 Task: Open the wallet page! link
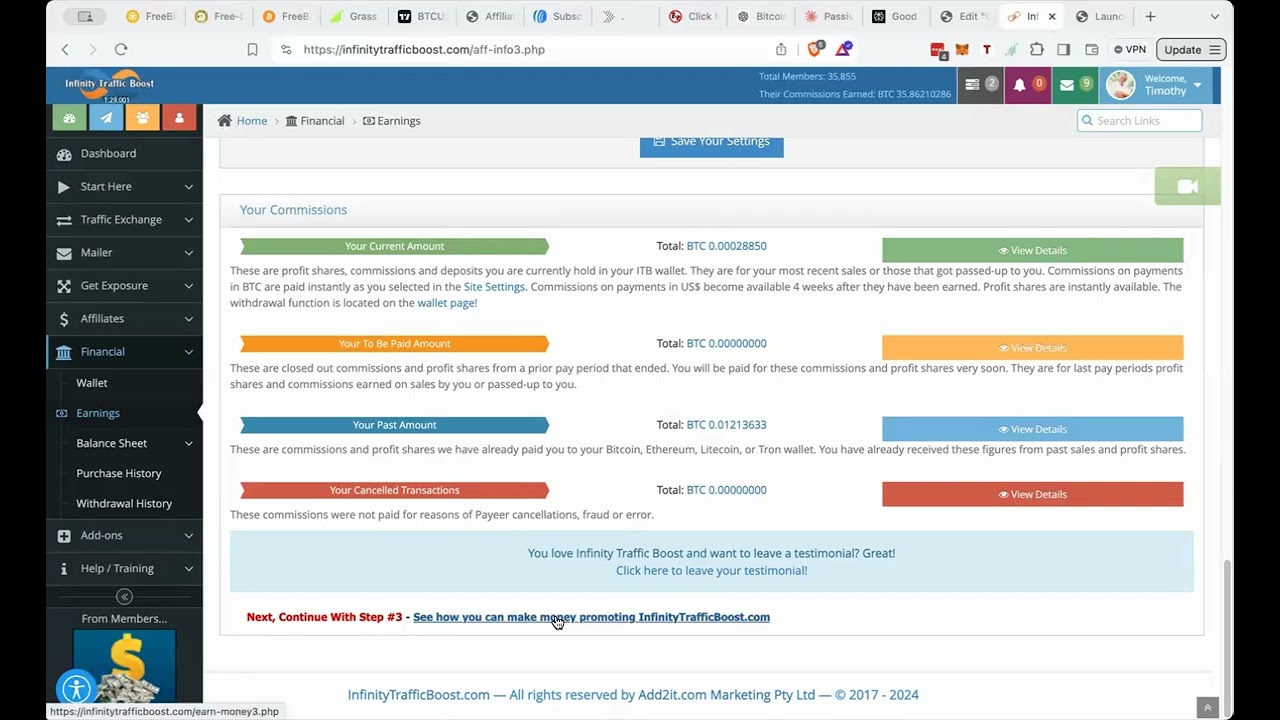[x=447, y=303]
